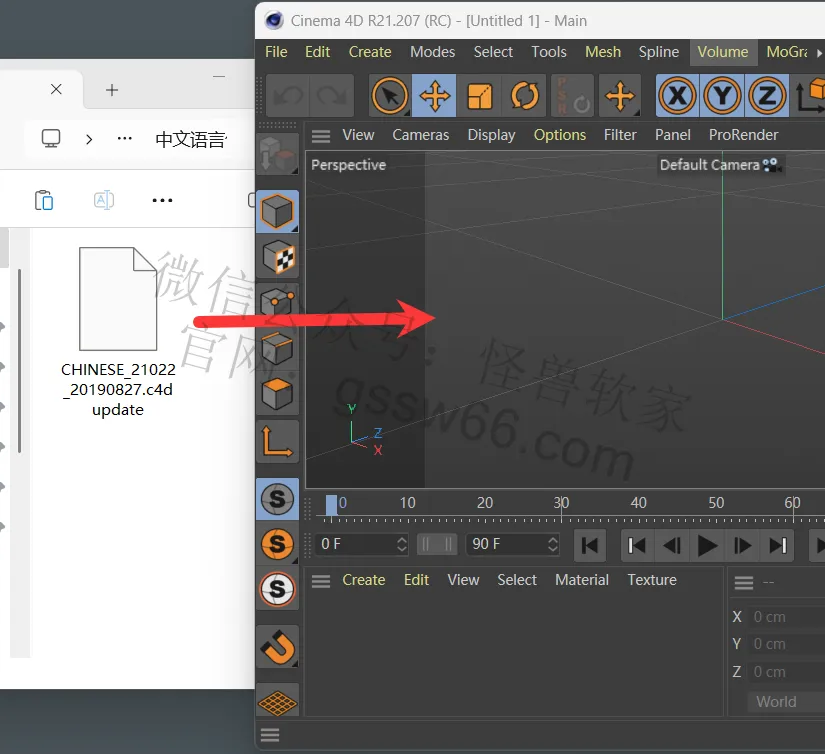Open viewport Options menu
The width and height of the screenshot is (825, 754).
[x=560, y=135]
